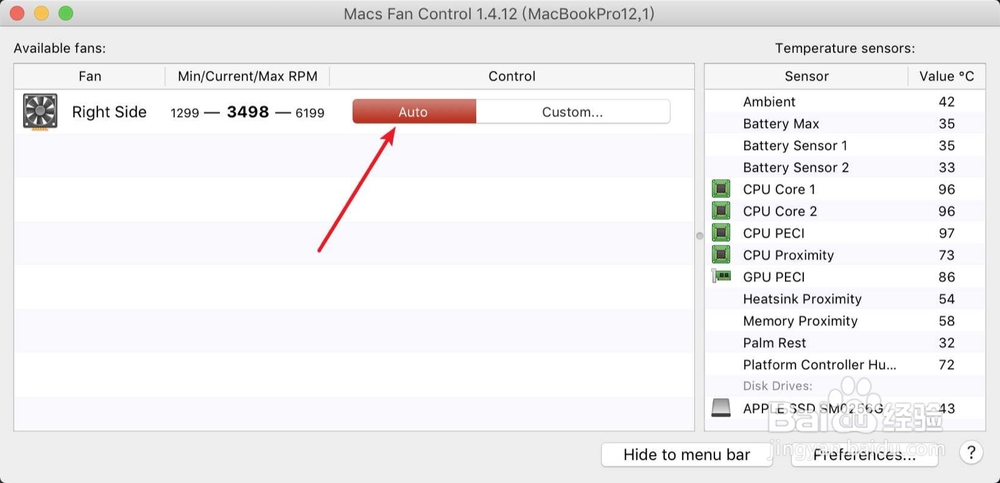Click the CPU PECI chip icon
This screenshot has height=483, width=1000.
(x=721, y=233)
